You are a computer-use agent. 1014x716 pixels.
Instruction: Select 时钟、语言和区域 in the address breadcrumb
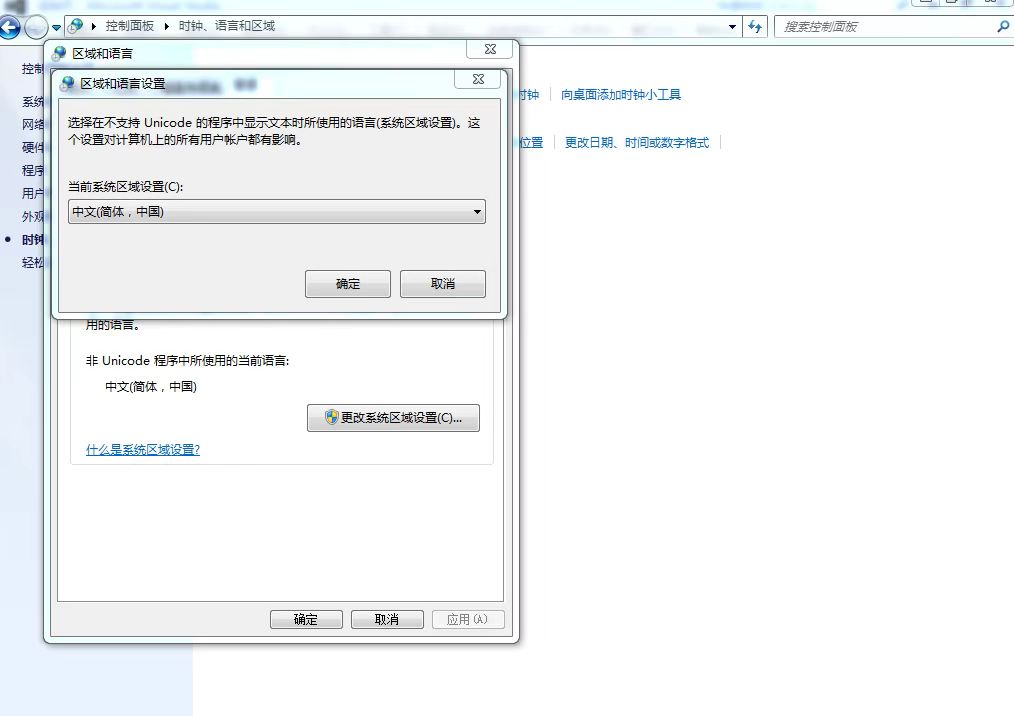pyautogui.click(x=227, y=26)
